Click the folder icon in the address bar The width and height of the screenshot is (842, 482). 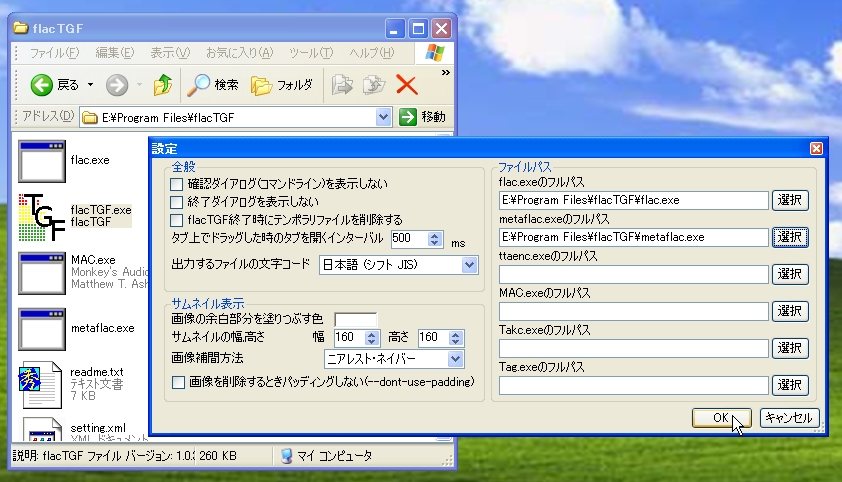coord(90,118)
